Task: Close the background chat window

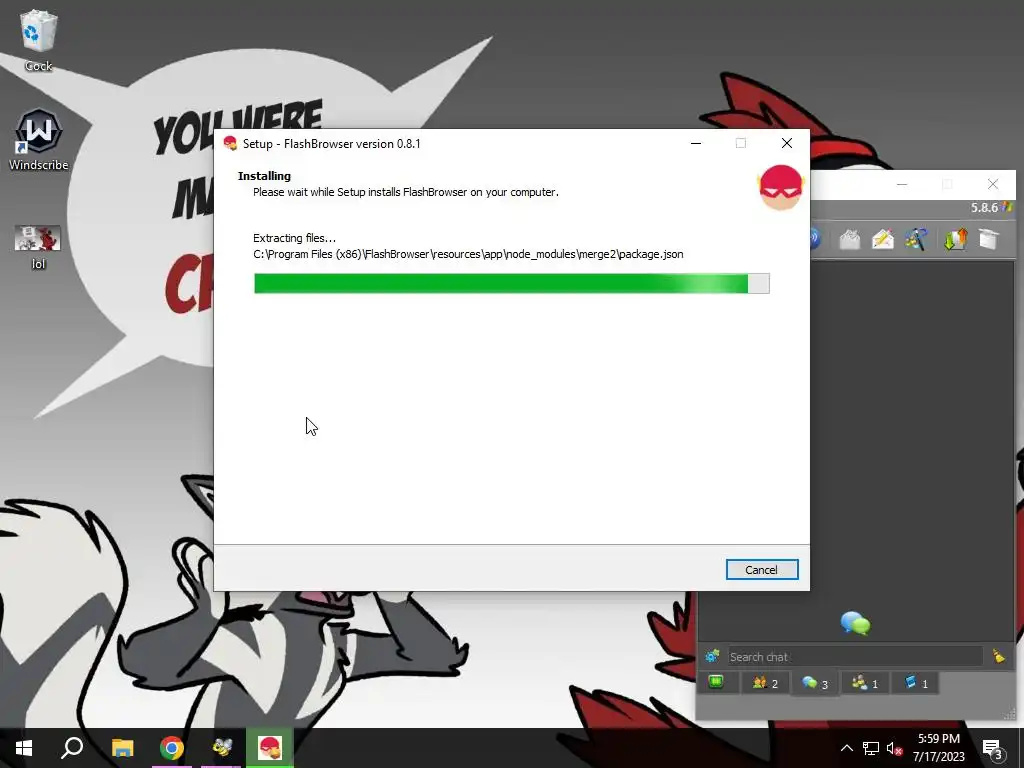Action: [993, 185]
